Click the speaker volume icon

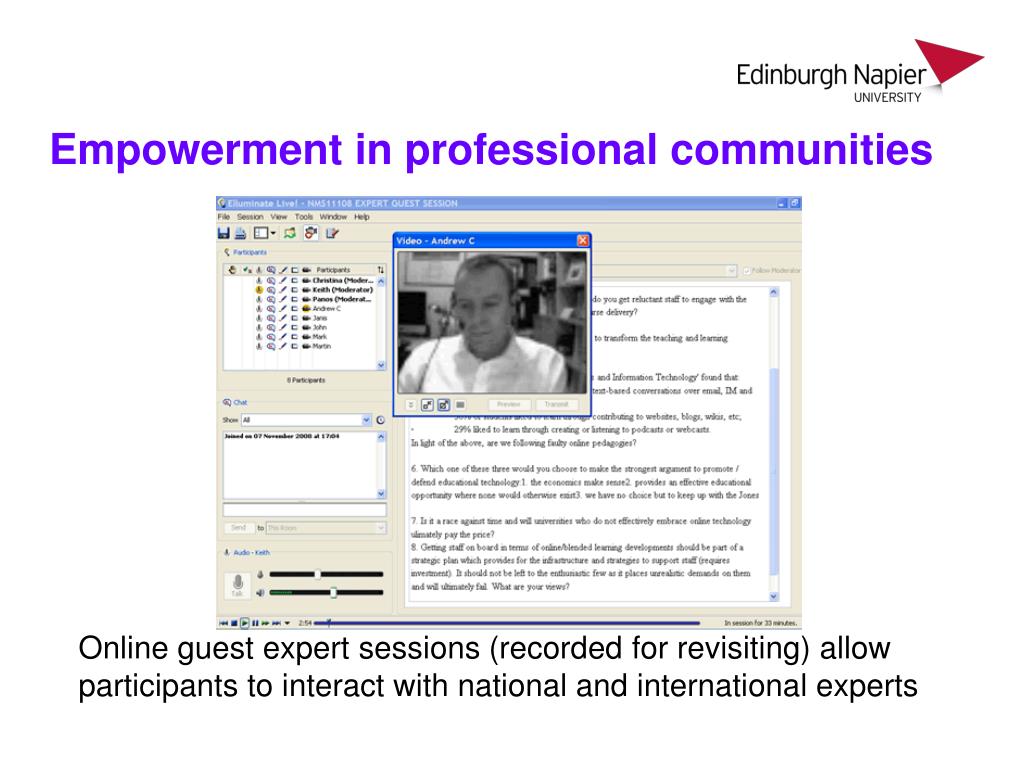click(260, 592)
